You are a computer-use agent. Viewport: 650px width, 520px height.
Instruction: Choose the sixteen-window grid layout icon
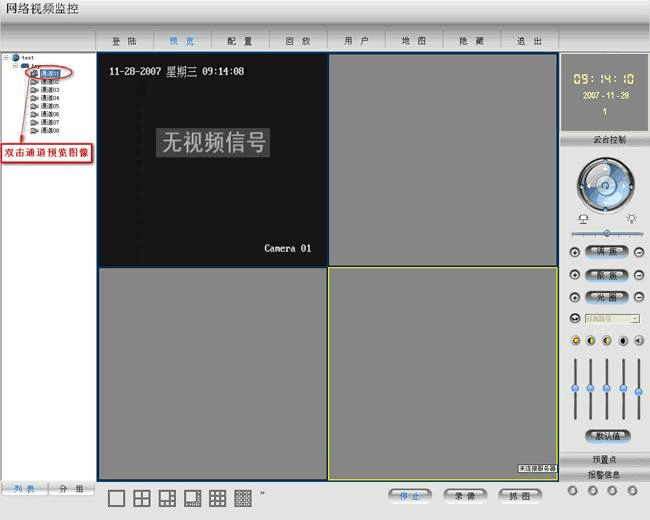click(x=243, y=497)
